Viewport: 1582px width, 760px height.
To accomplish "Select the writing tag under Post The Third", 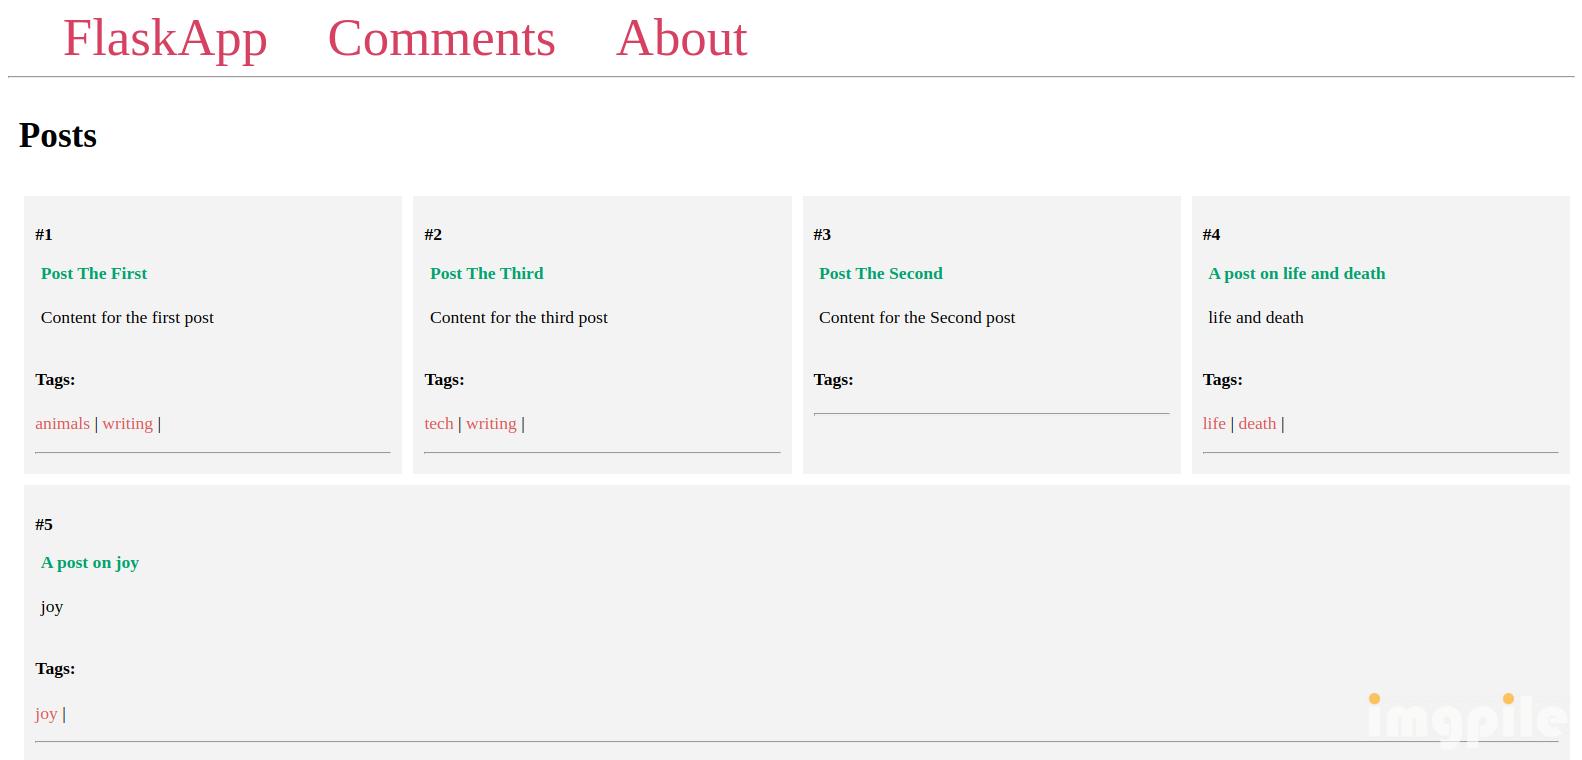I will click(491, 423).
